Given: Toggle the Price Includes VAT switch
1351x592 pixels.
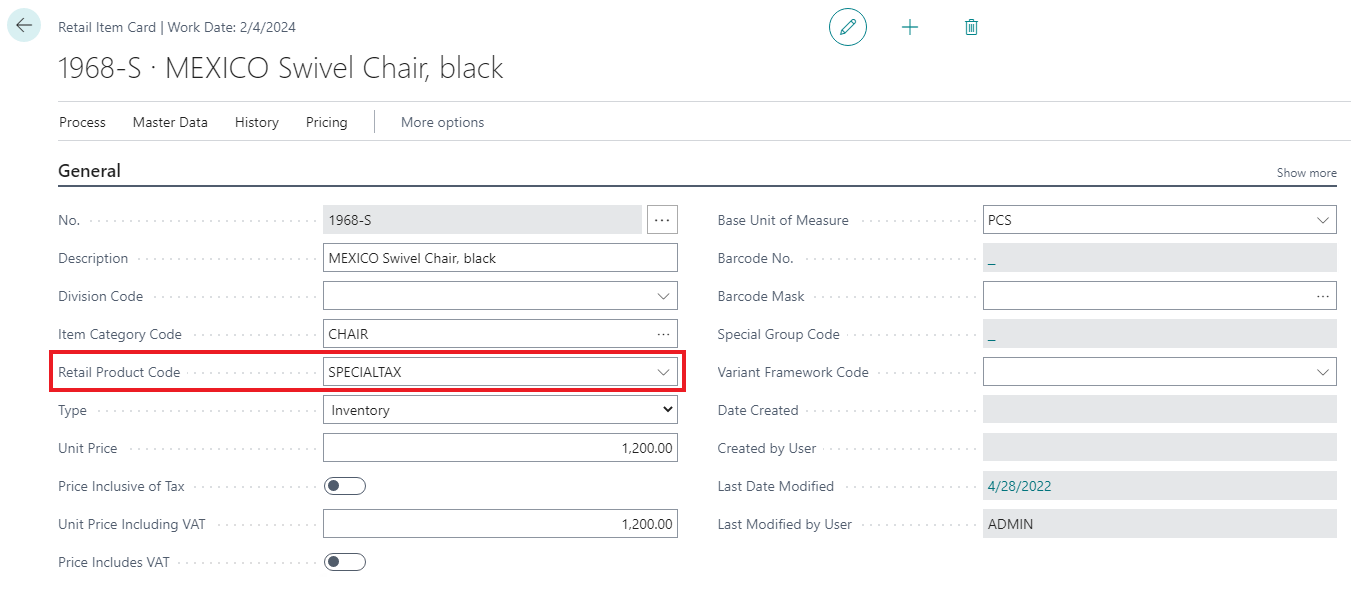Looking at the screenshot, I should coord(345,562).
